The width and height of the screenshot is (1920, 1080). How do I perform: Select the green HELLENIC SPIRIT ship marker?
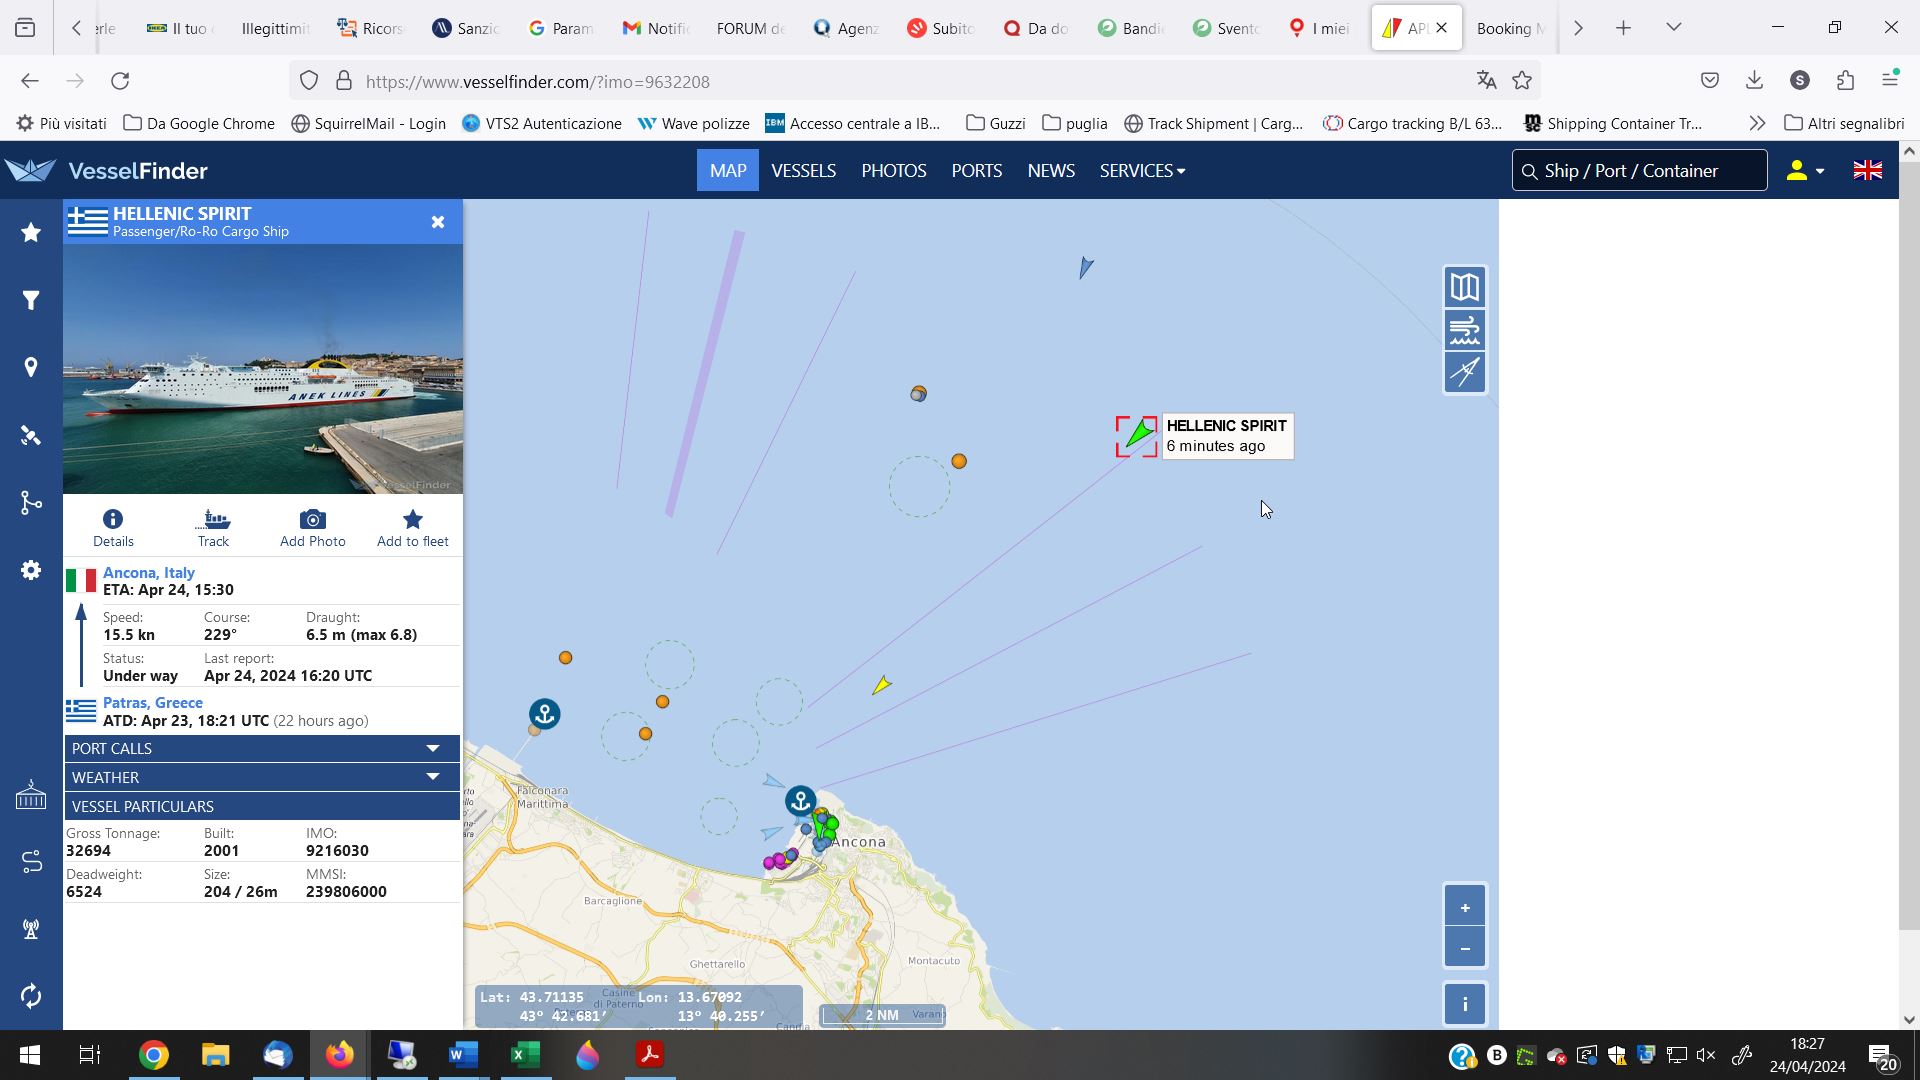coord(1138,435)
